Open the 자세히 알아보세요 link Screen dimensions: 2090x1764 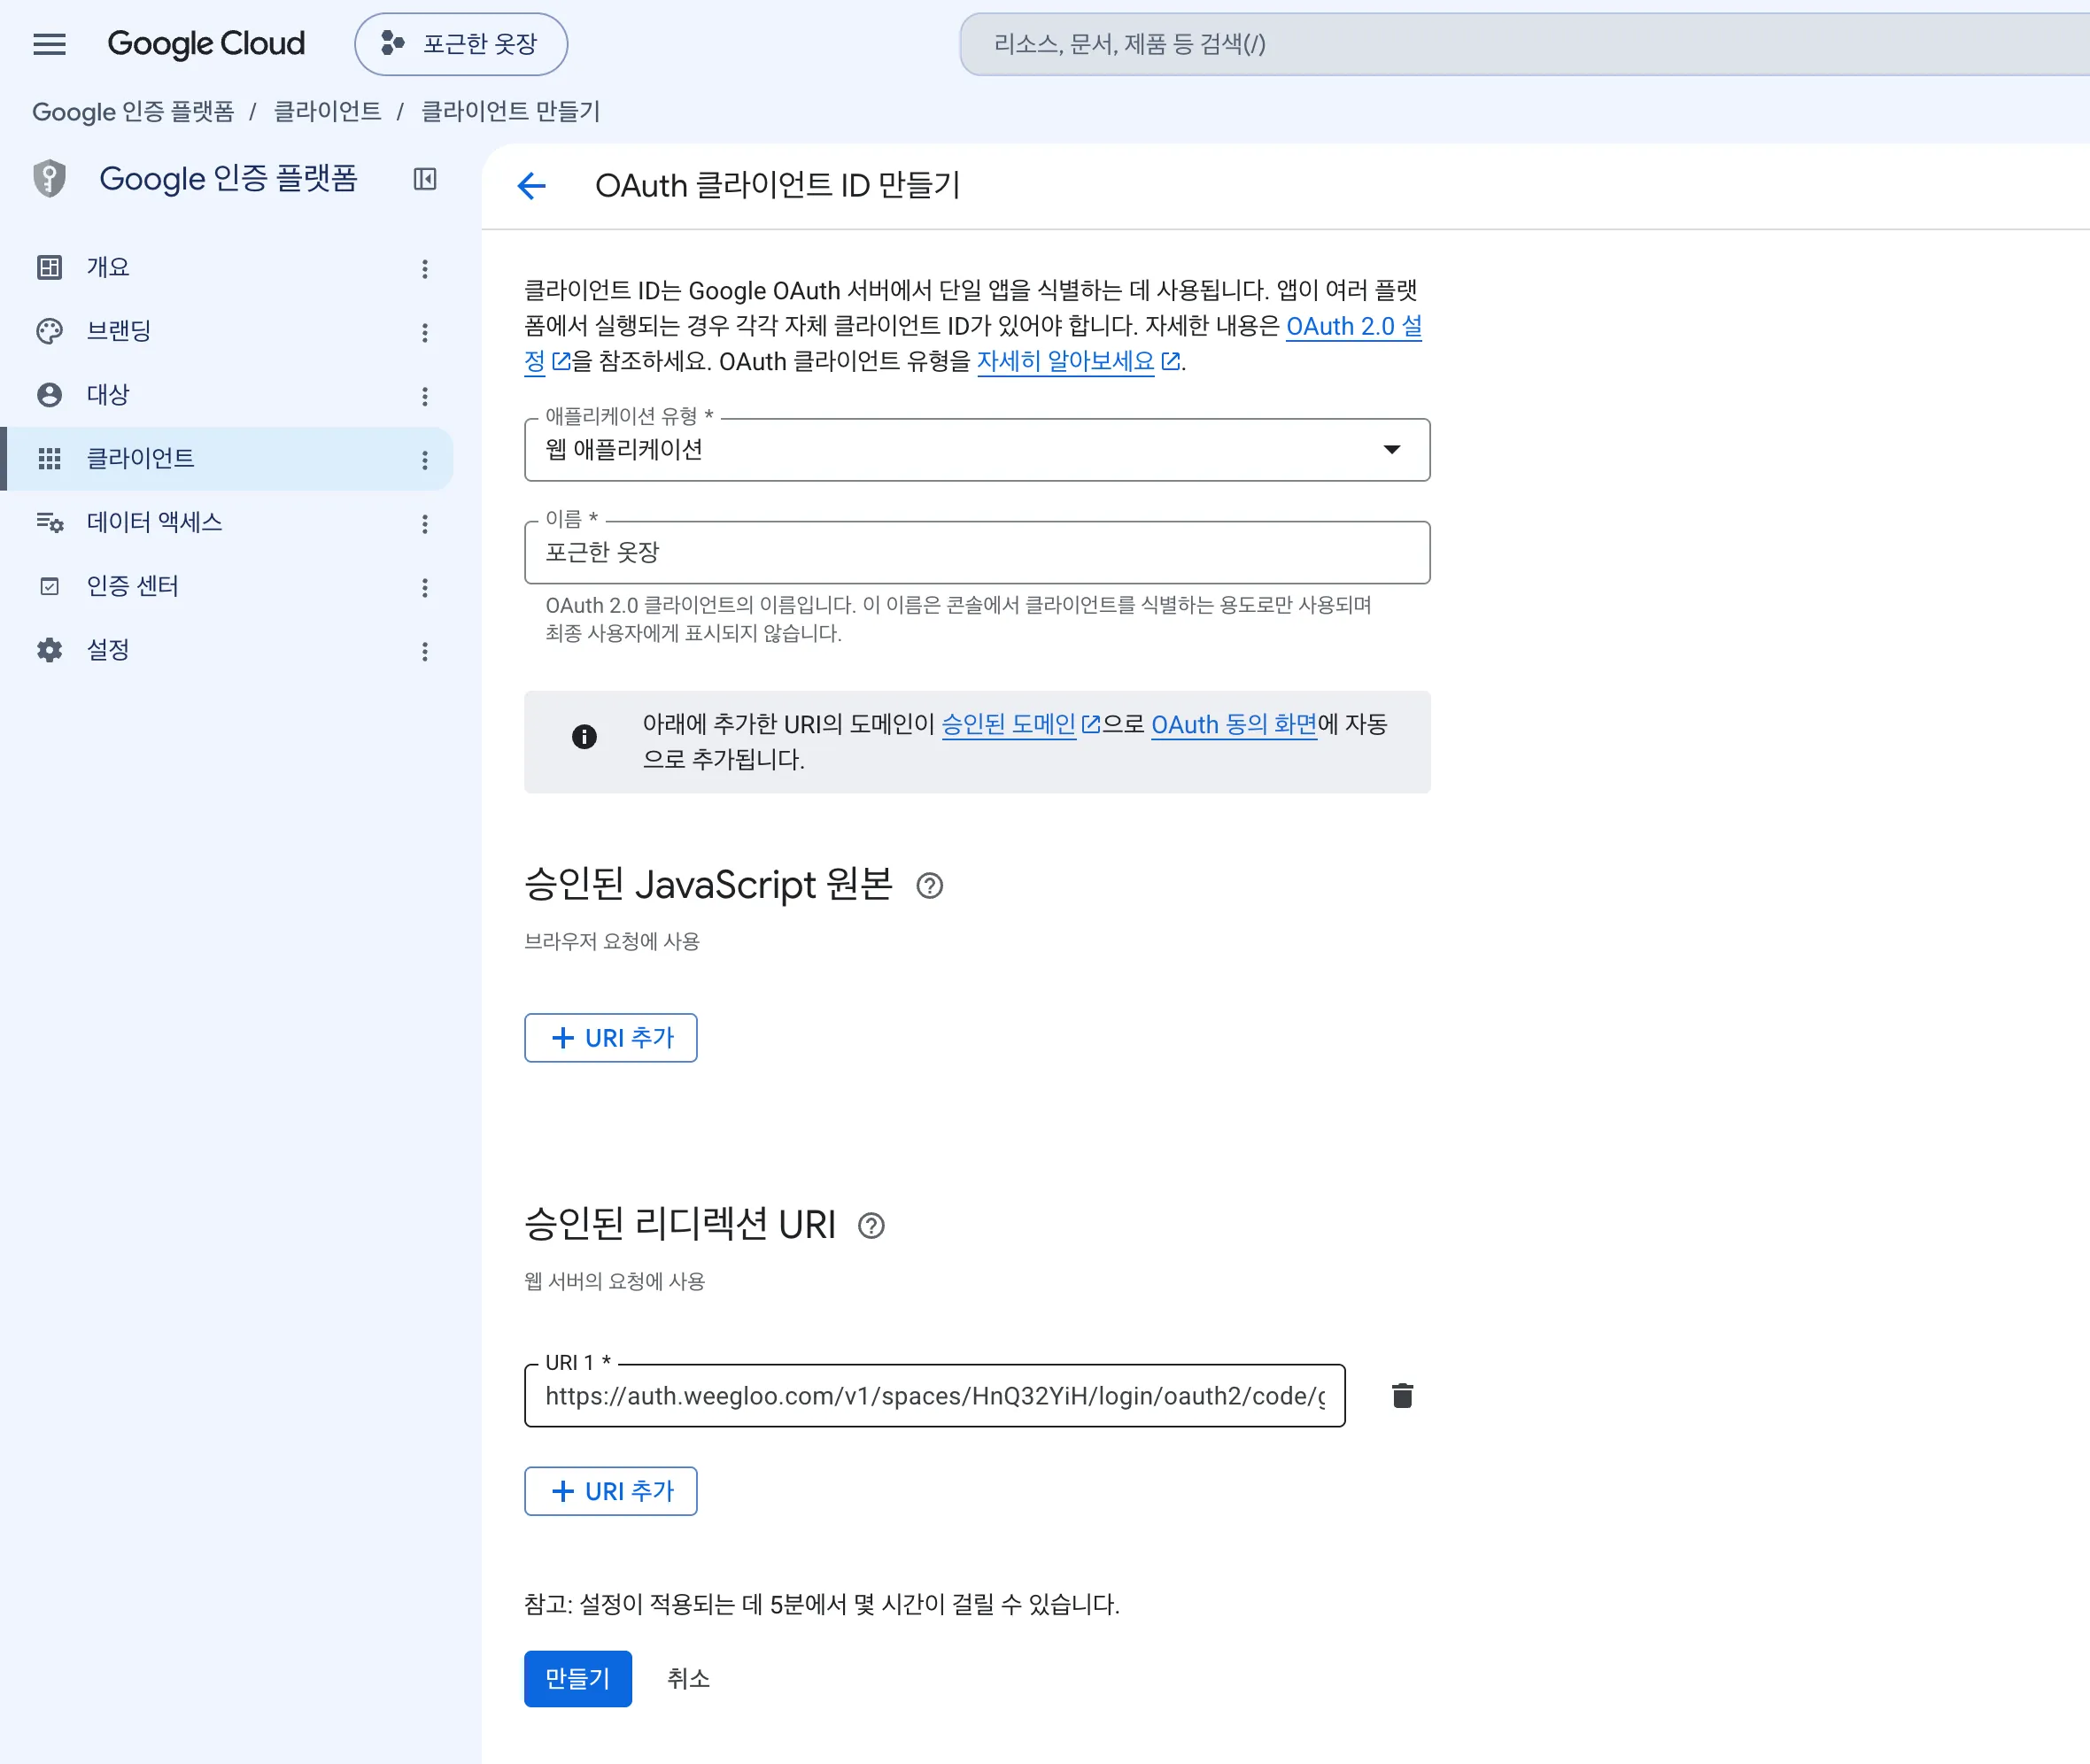1077,362
